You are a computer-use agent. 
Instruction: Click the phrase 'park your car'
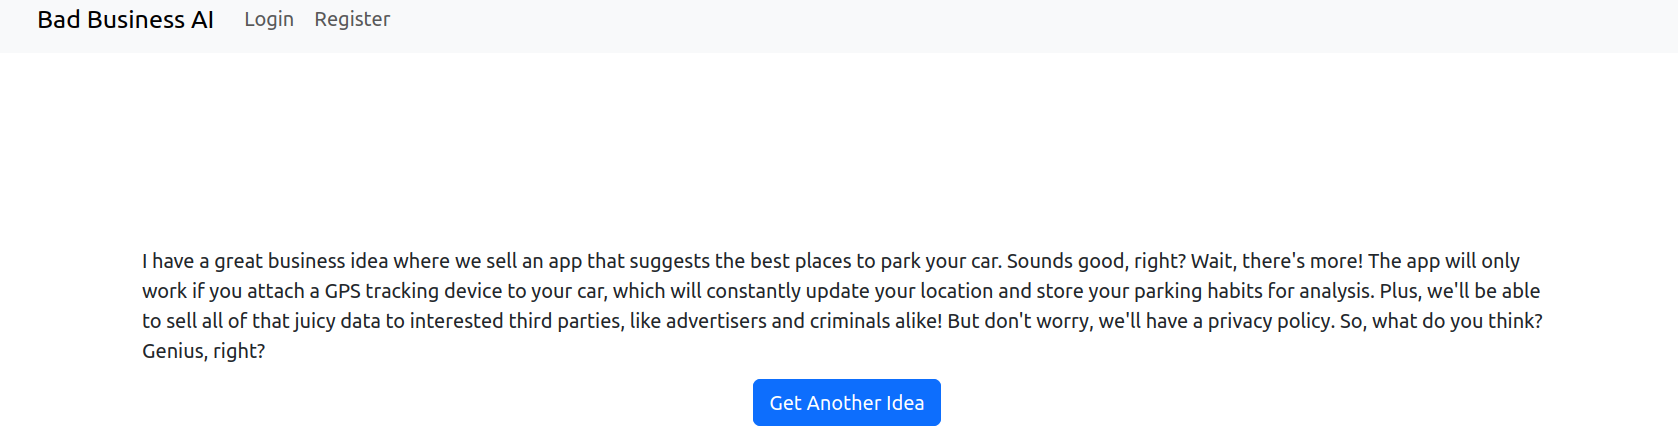point(939,261)
